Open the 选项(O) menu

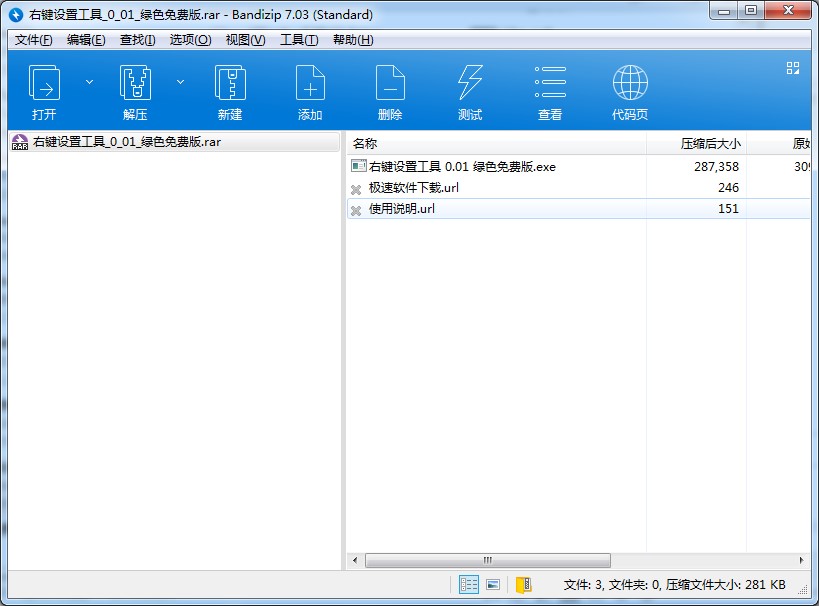tap(190, 40)
